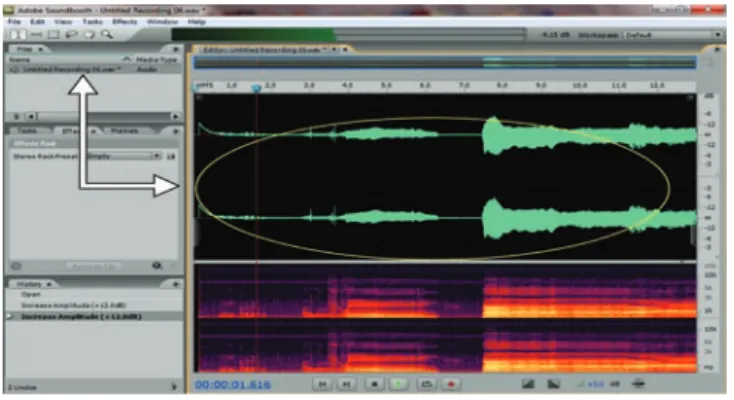The width and height of the screenshot is (734, 400).
Task: Switch to the Markers tab
Action: pyautogui.click(x=125, y=131)
